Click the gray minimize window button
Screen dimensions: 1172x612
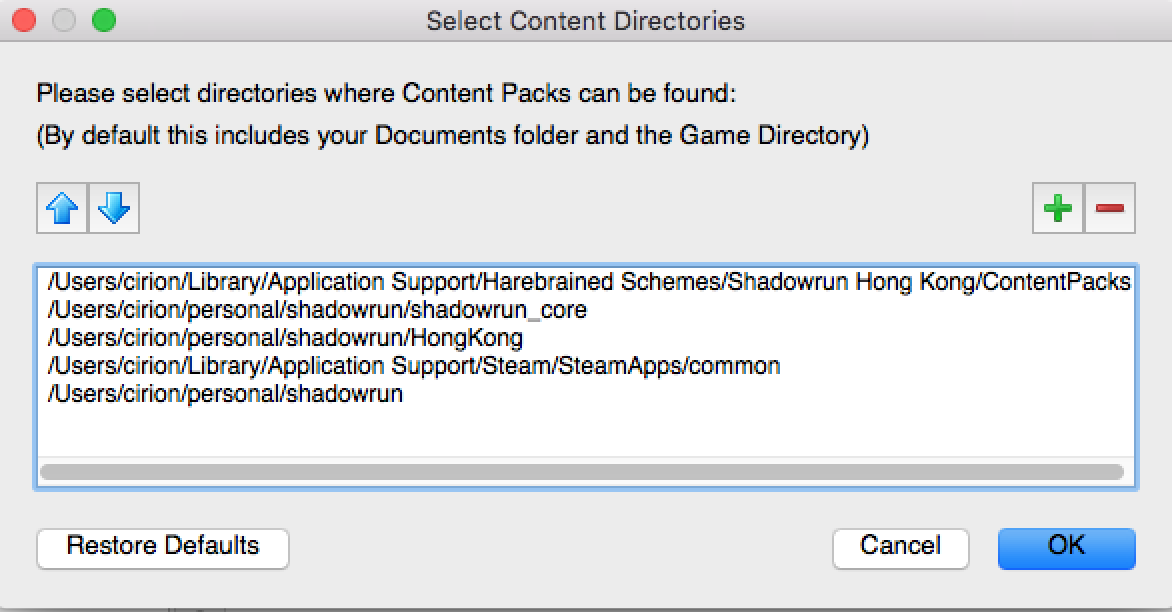tap(65, 20)
